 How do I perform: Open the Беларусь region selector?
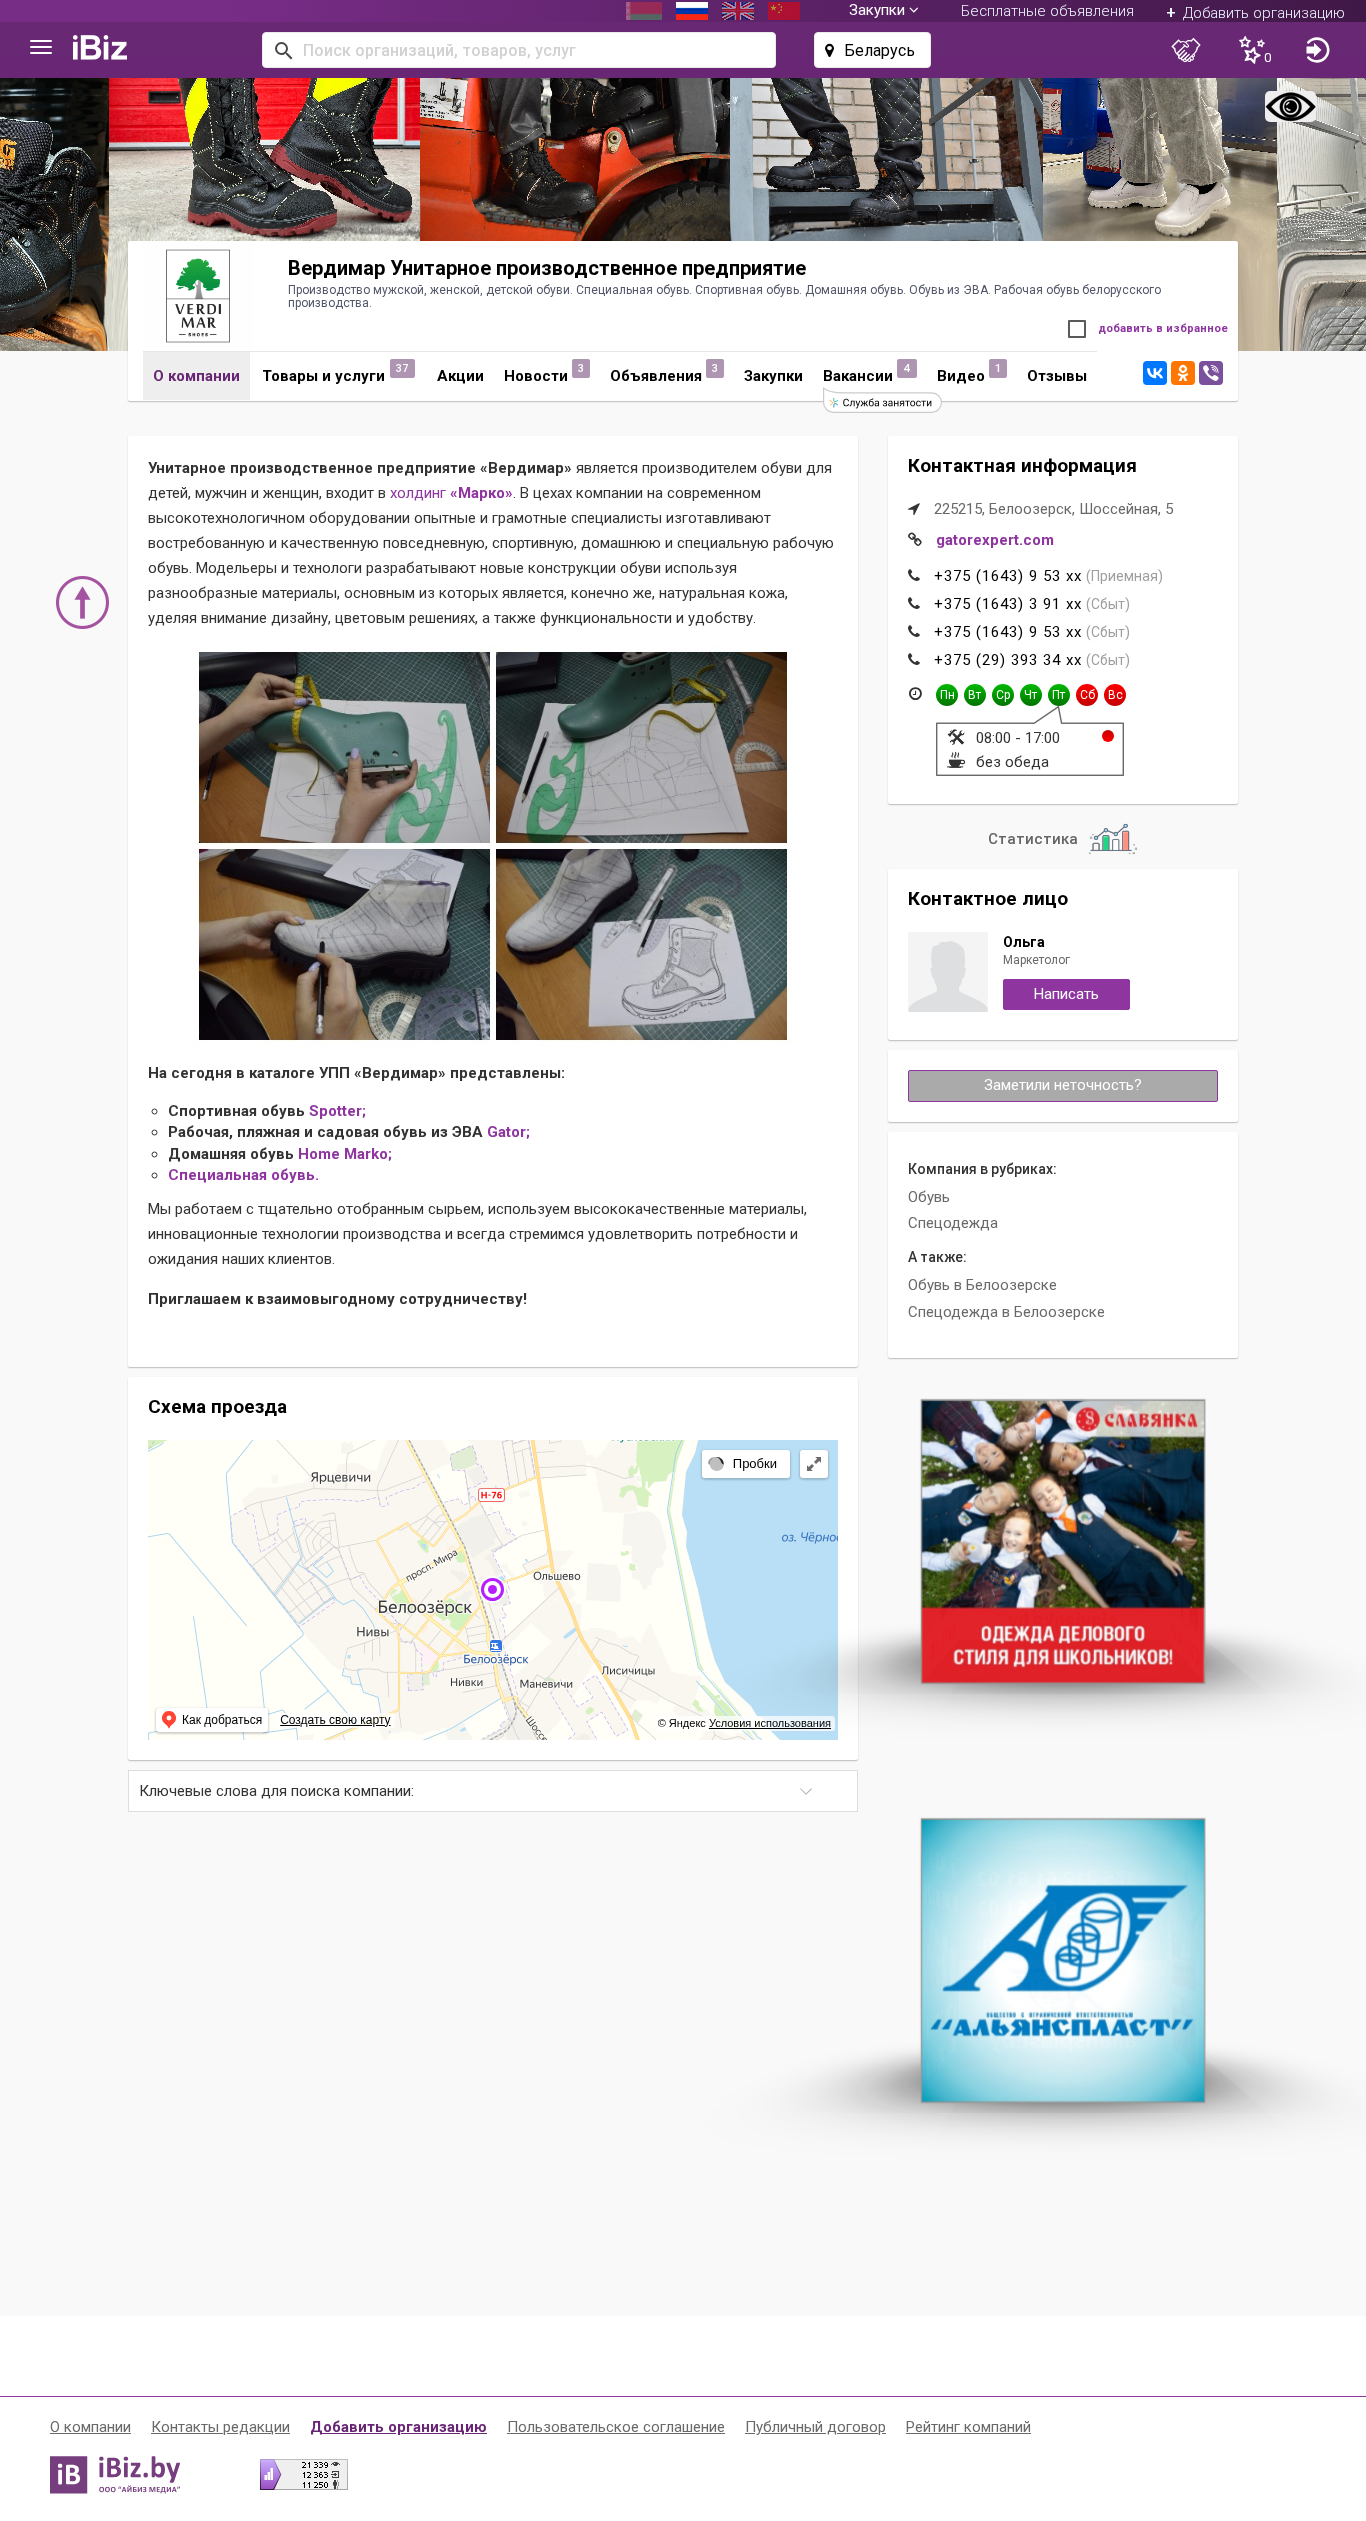point(872,50)
